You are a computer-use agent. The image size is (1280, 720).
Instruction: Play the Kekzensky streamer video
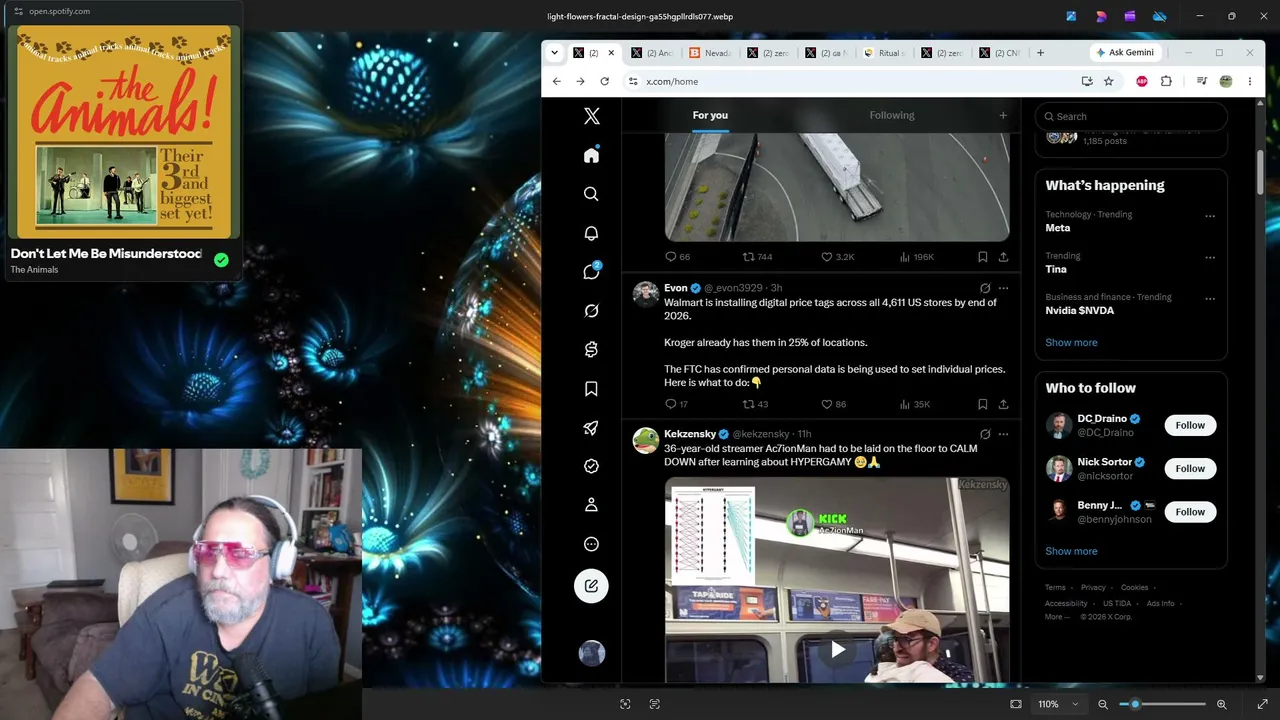pyautogui.click(x=837, y=650)
